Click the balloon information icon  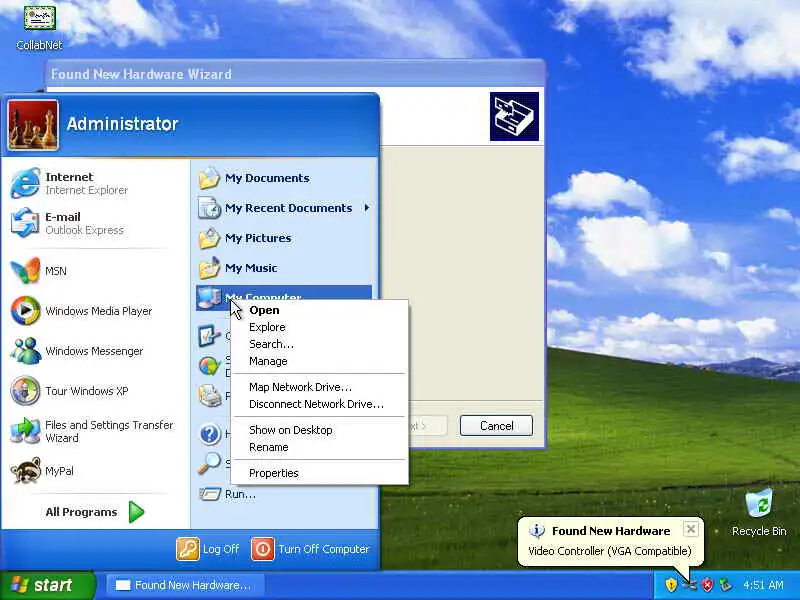(x=537, y=531)
